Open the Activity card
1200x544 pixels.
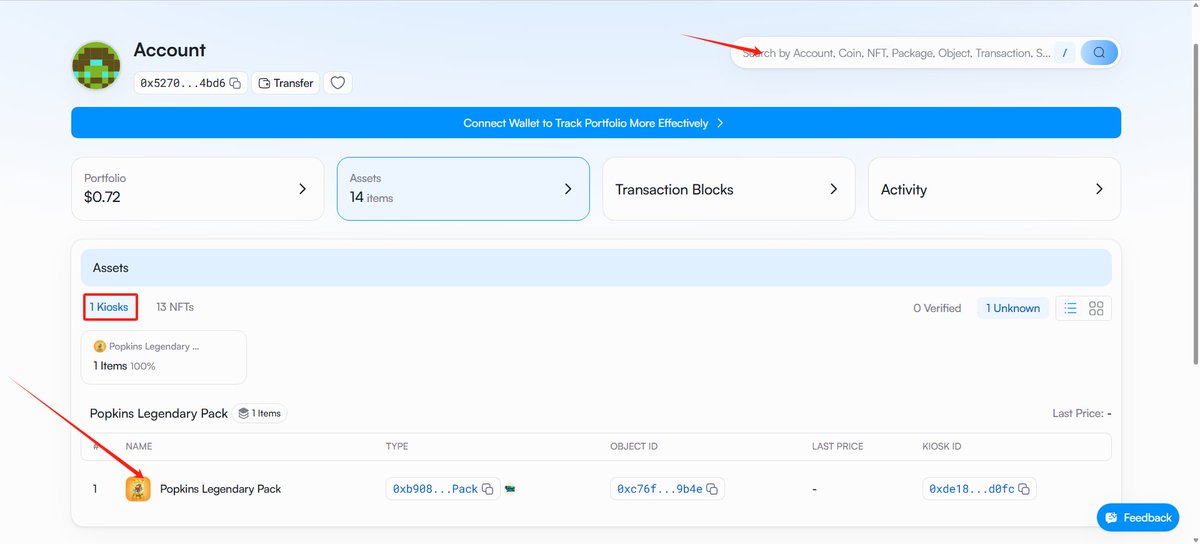pyautogui.click(x=994, y=188)
